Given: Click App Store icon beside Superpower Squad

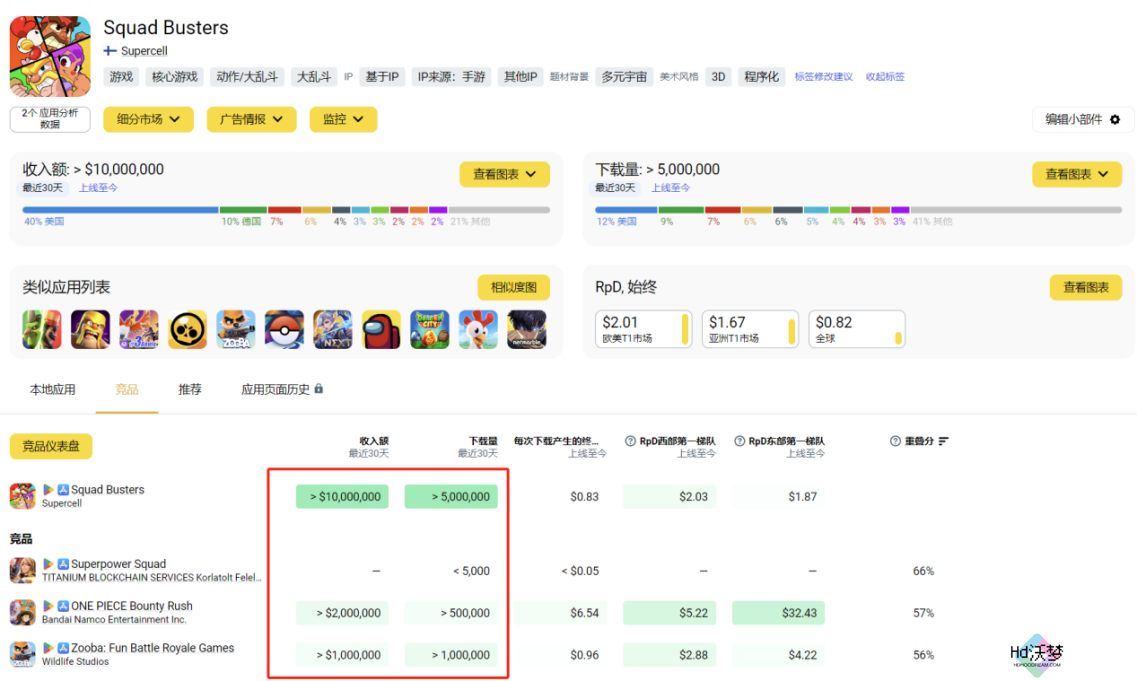Looking at the screenshot, I should [x=63, y=564].
